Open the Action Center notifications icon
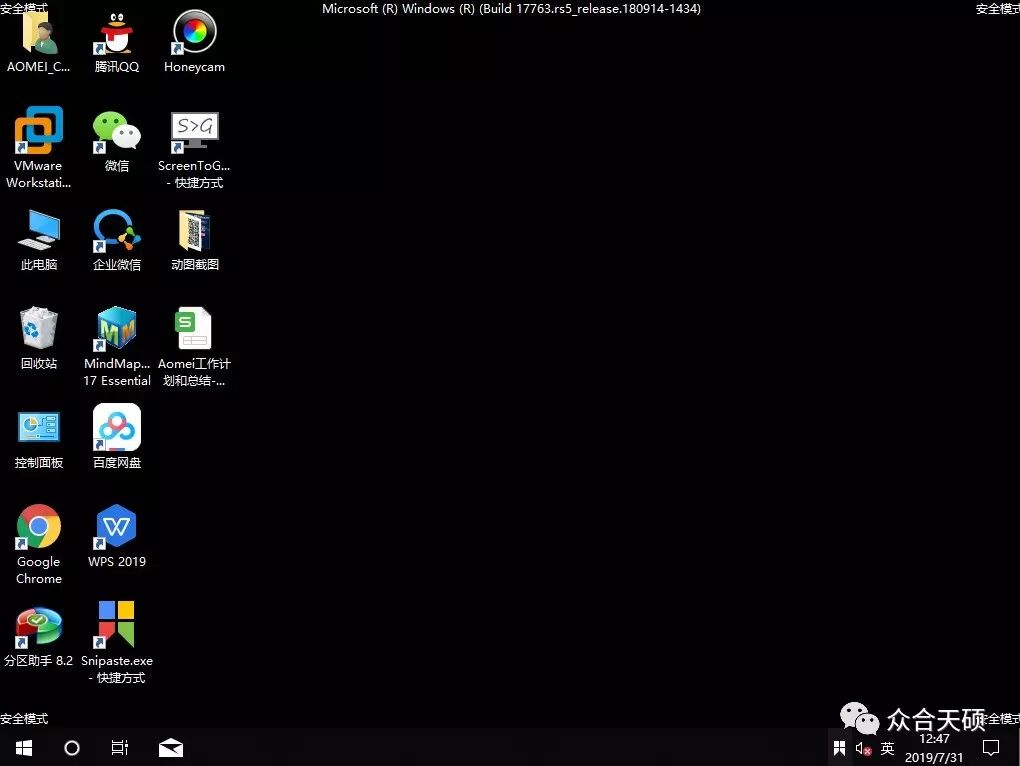The height and width of the screenshot is (766, 1020). [x=990, y=748]
